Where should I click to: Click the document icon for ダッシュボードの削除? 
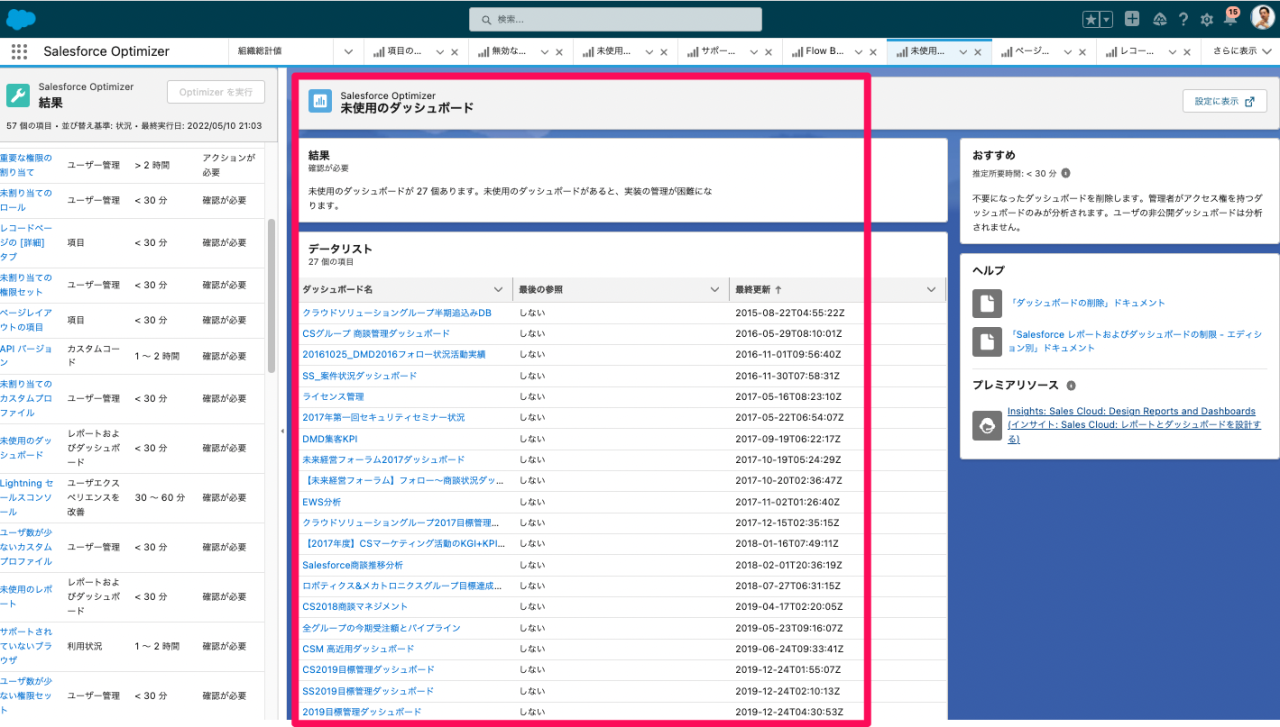tap(988, 302)
